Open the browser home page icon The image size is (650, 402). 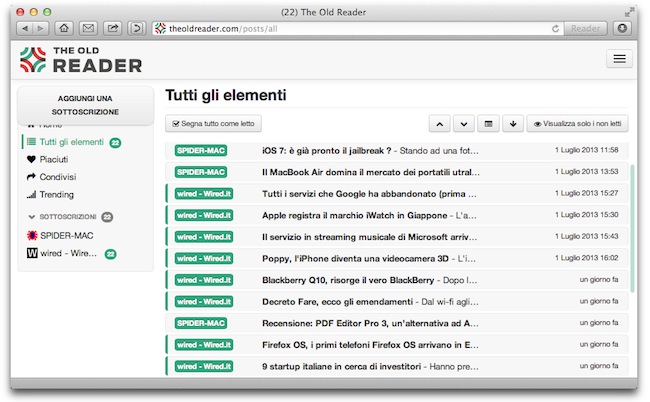tap(64, 29)
